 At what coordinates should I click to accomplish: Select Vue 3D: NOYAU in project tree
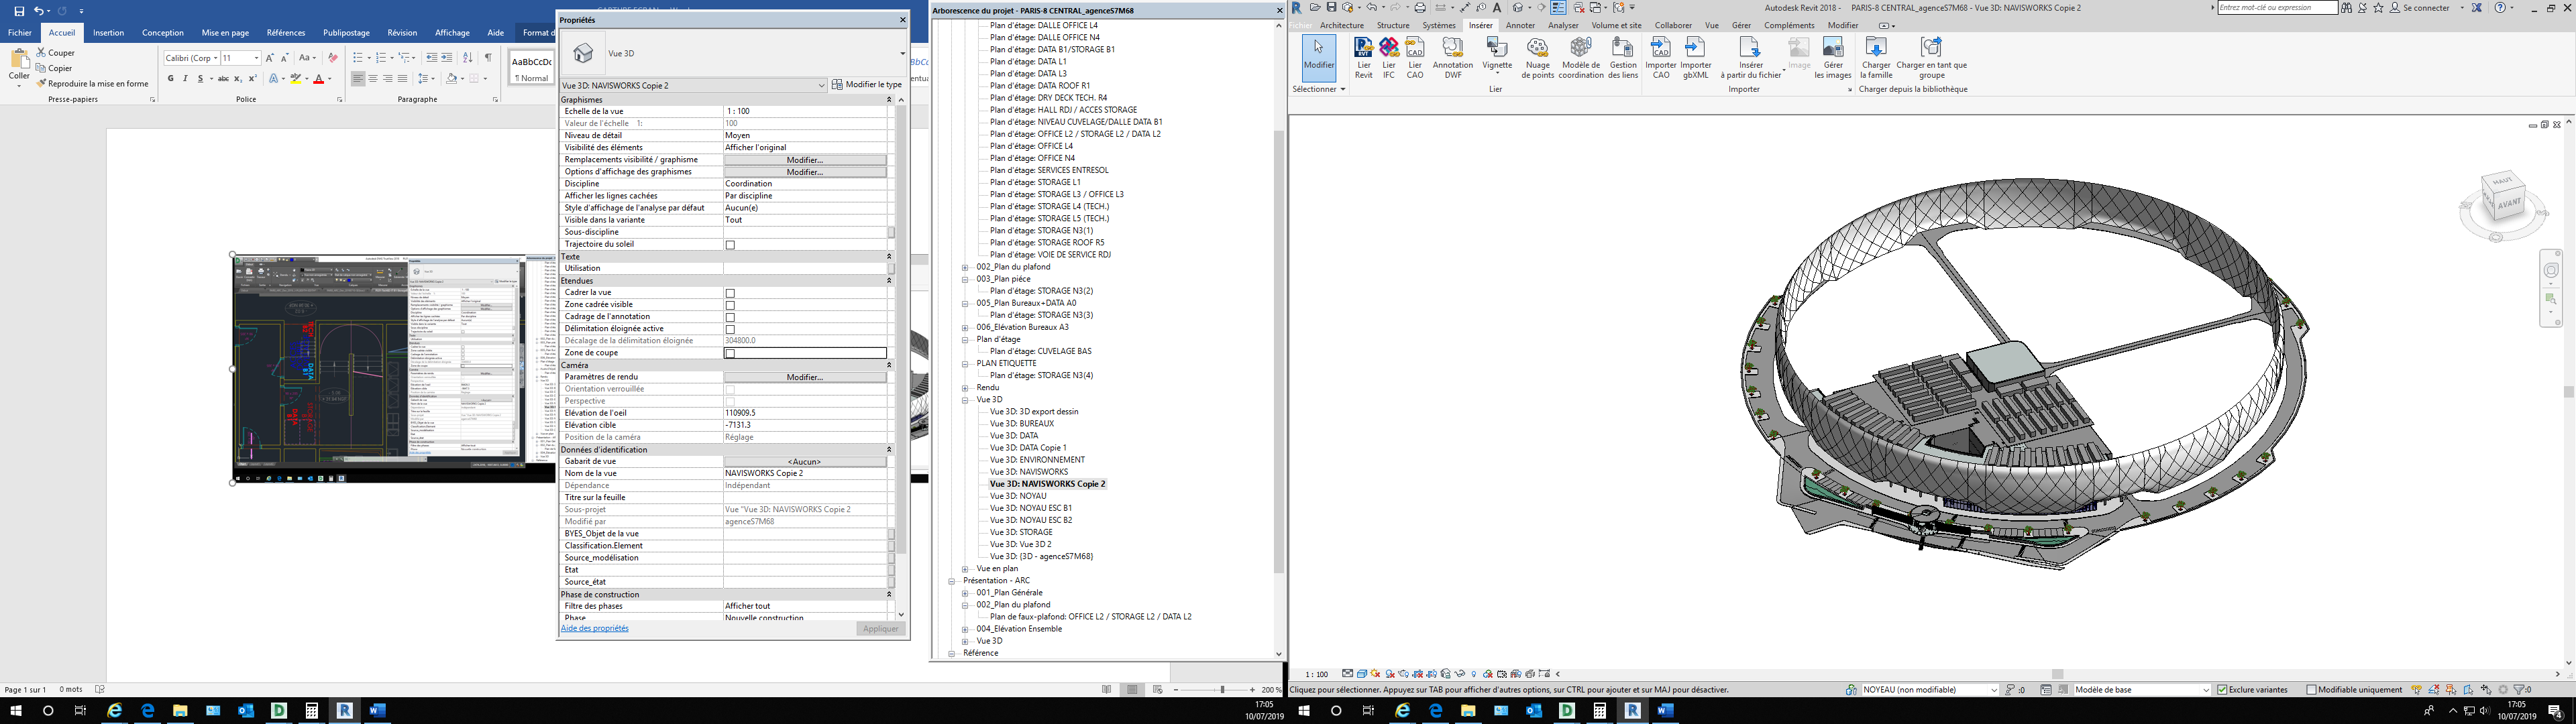[x=1018, y=496]
